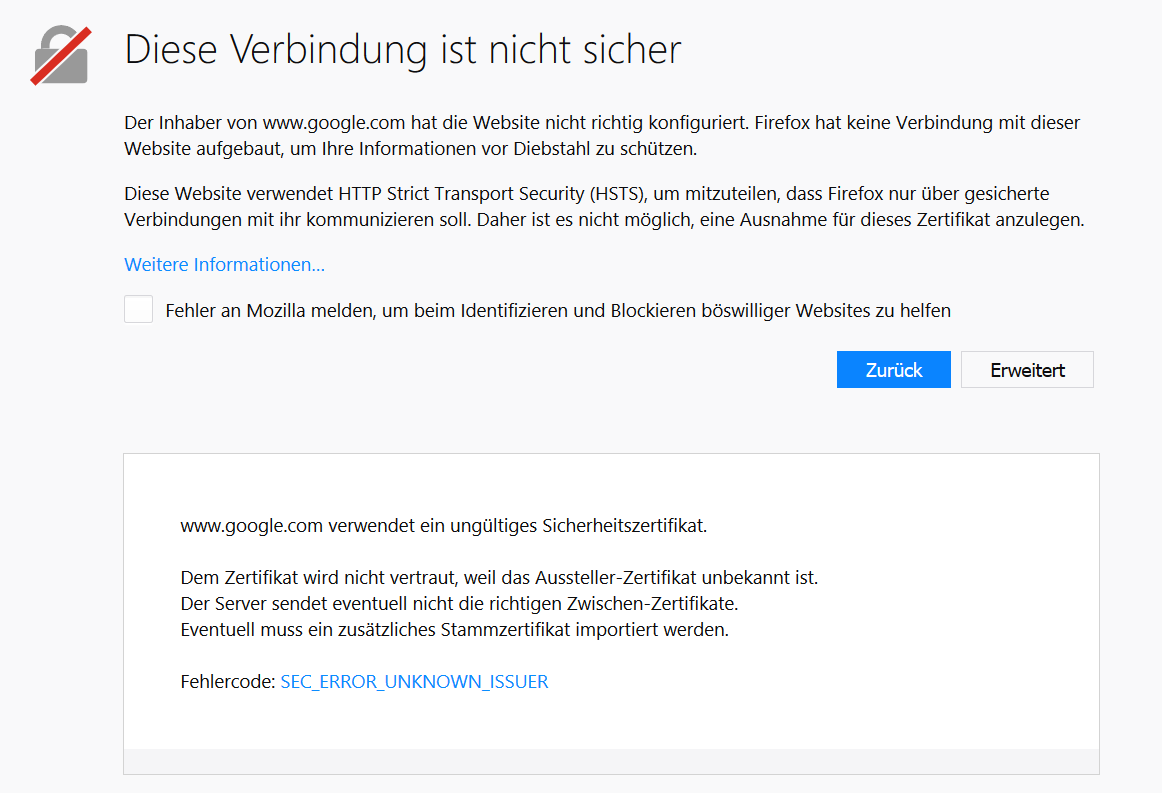The height and width of the screenshot is (793, 1162).
Task: Click the '(HSTS)' abbreviation in the explanation
Action: pyautogui.click(x=614, y=194)
